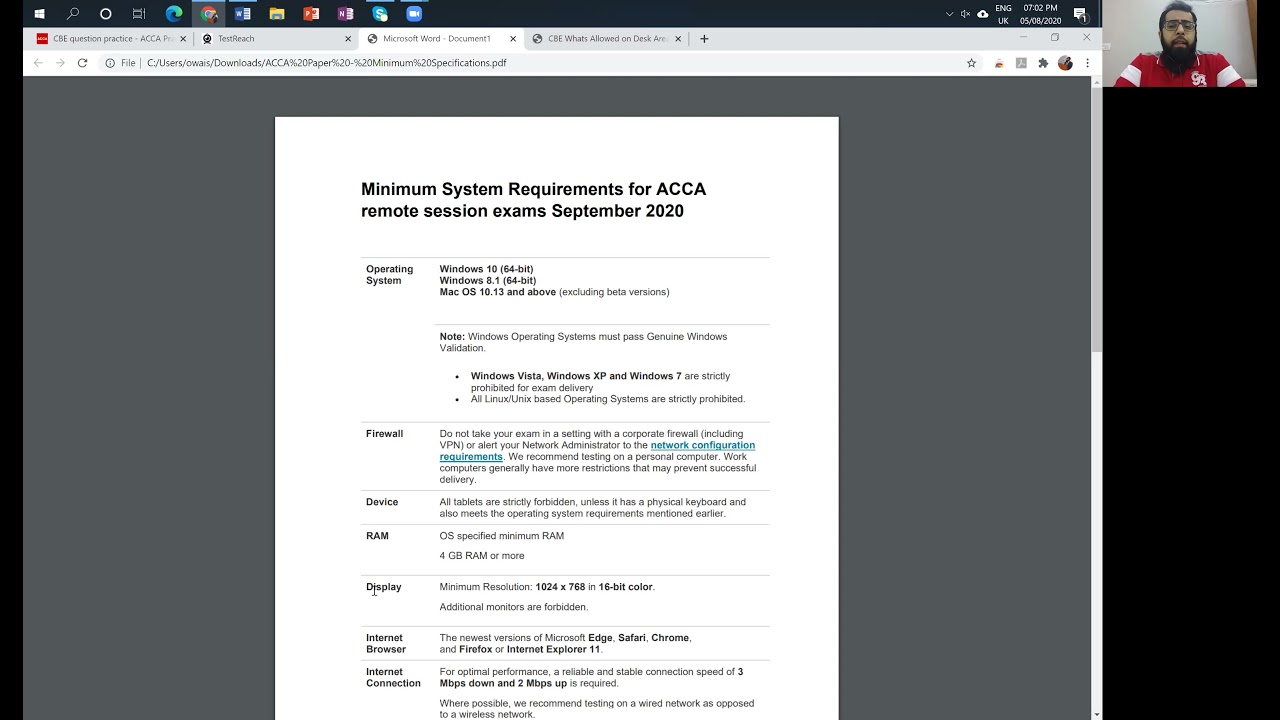The height and width of the screenshot is (720, 1280).
Task: Select the Microsoft Word - Document1 tab
Action: (x=435, y=38)
